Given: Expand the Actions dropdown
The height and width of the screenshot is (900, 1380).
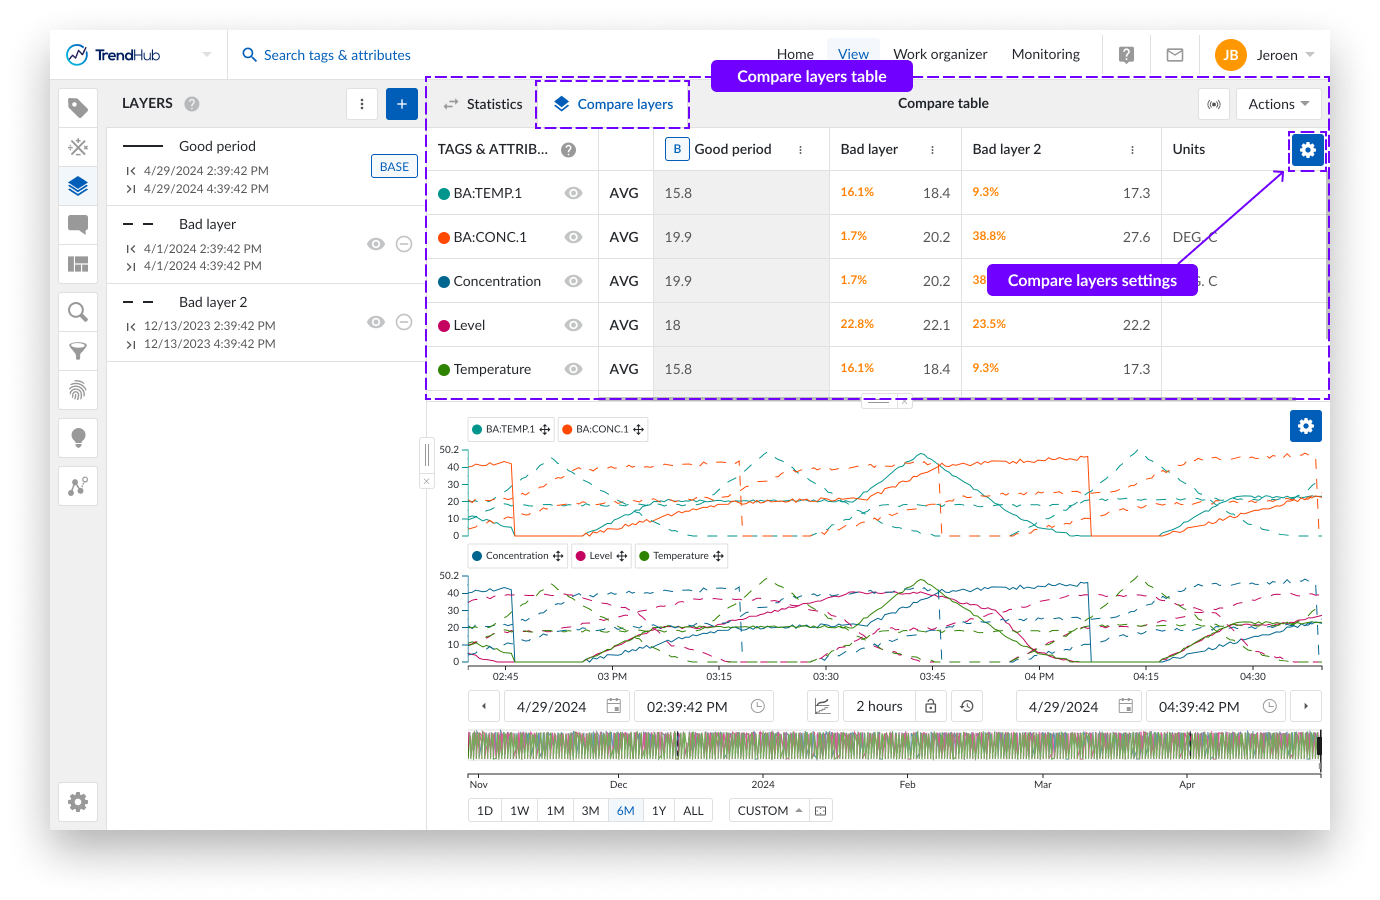Looking at the screenshot, I should tap(1278, 104).
